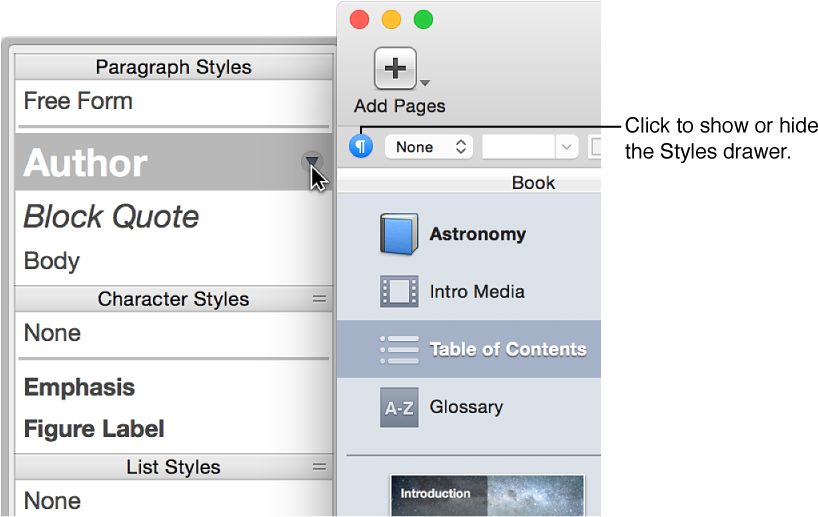This screenshot has width=818, height=517.
Task: Click the green zoom window button
Action: [423, 20]
